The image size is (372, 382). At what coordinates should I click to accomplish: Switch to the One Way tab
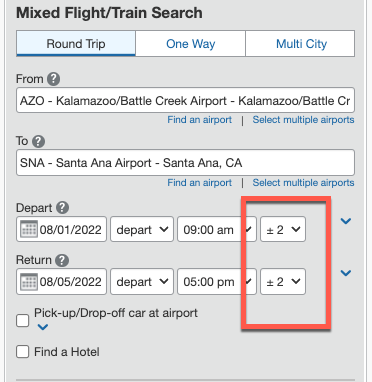point(191,44)
